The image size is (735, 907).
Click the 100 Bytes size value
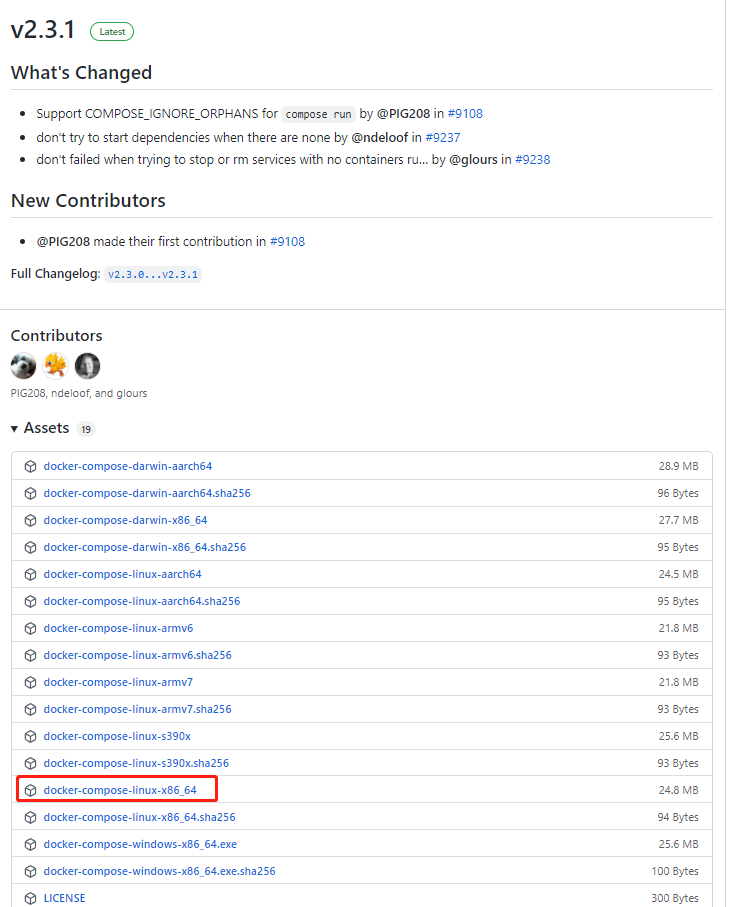[x=675, y=871]
